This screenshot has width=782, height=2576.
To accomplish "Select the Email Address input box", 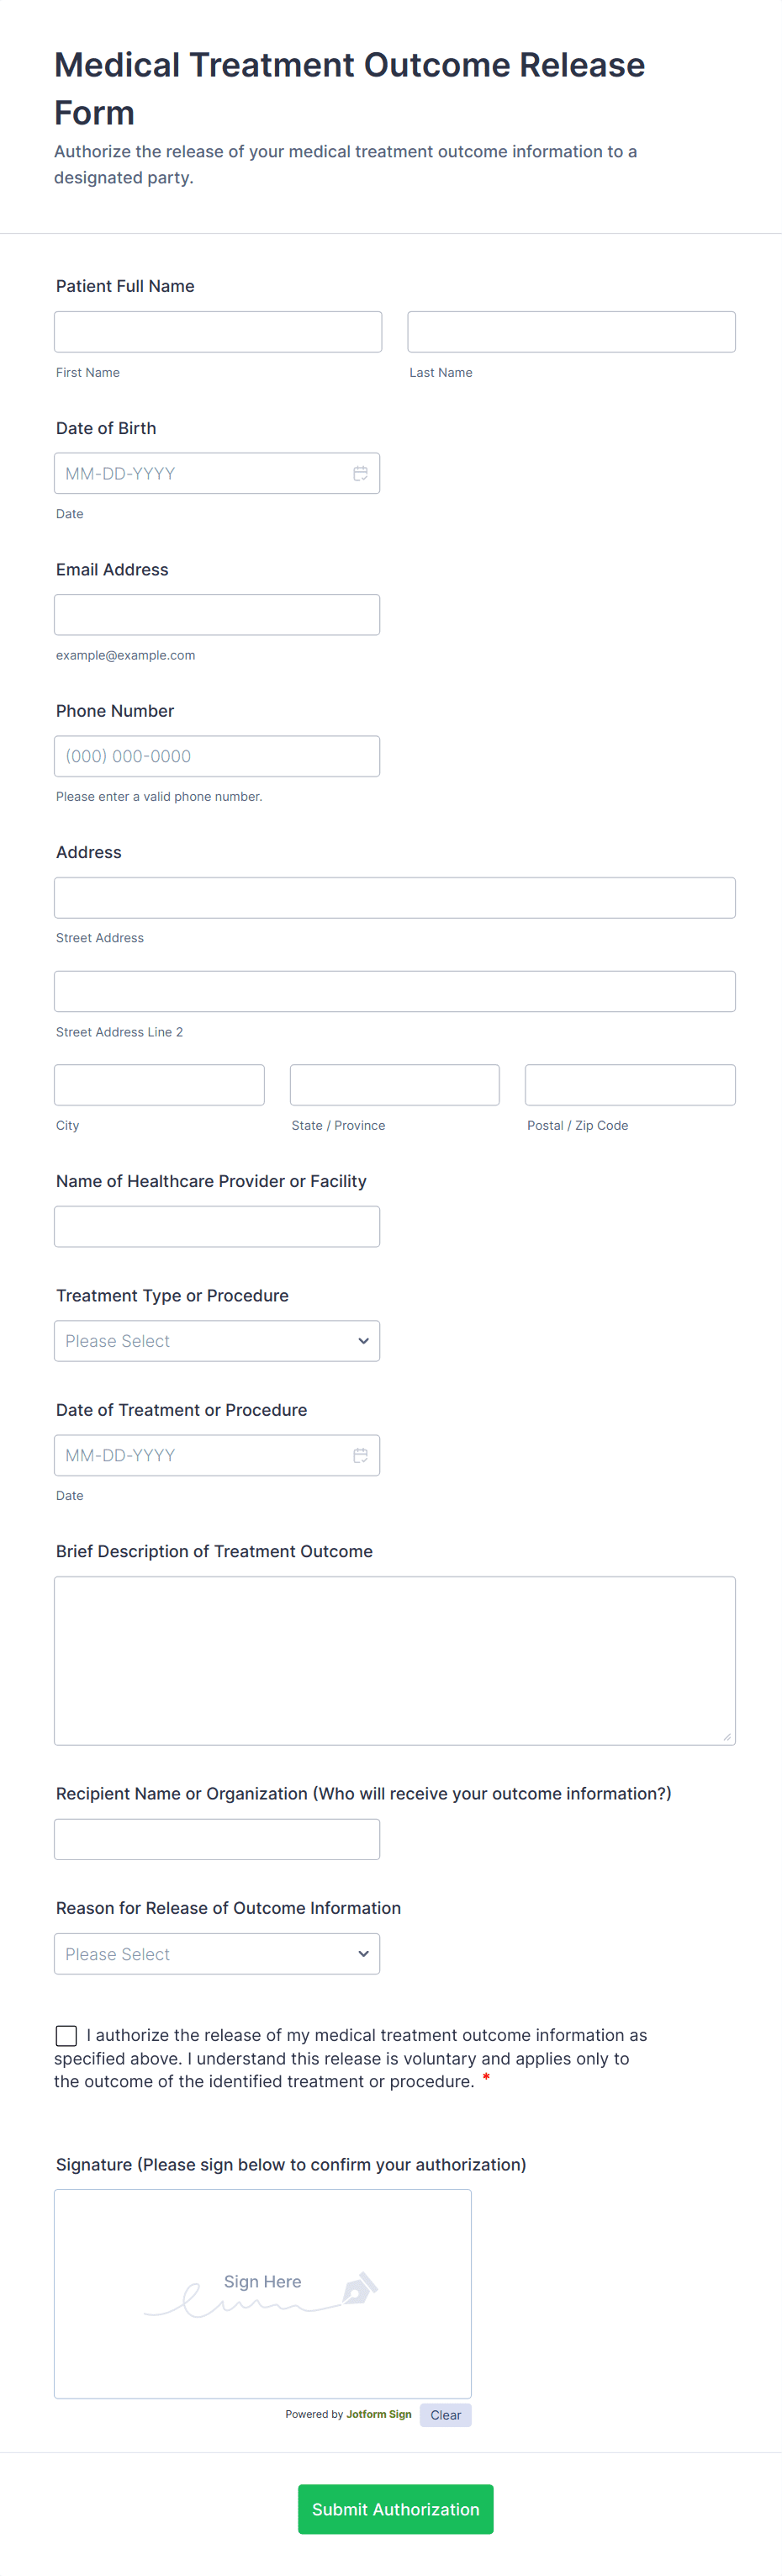I will 217,615.
